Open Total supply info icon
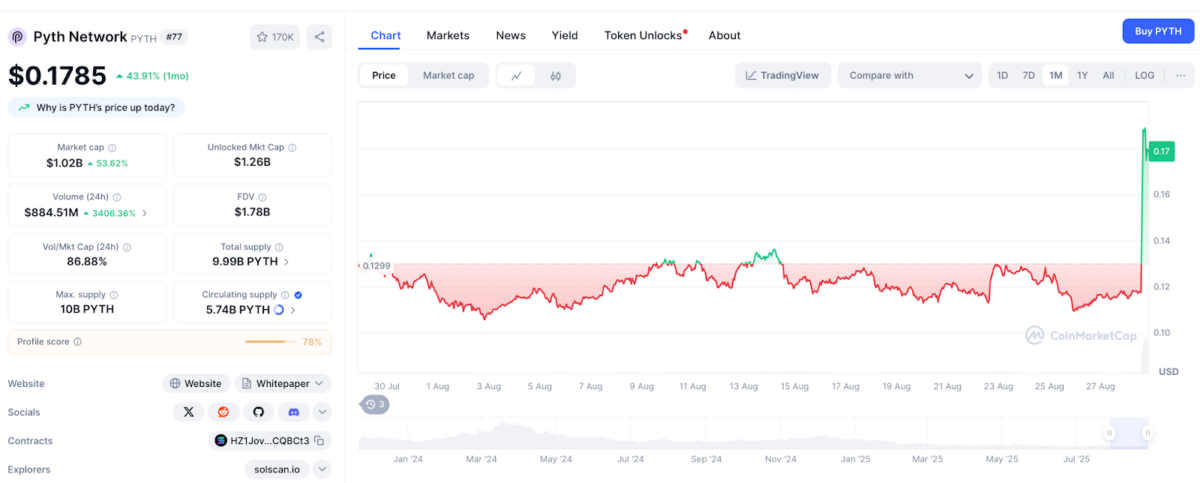 (x=280, y=246)
